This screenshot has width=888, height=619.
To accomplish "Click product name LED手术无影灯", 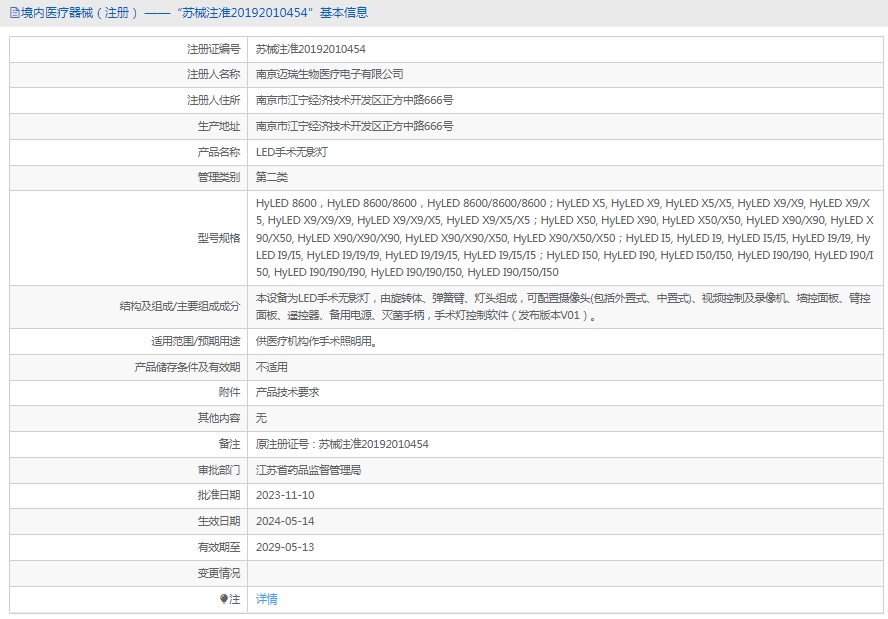I will click(292, 152).
